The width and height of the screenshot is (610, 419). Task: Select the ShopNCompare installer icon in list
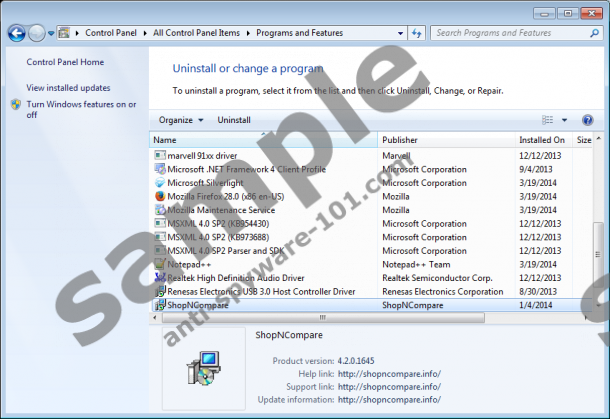(160, 305)
